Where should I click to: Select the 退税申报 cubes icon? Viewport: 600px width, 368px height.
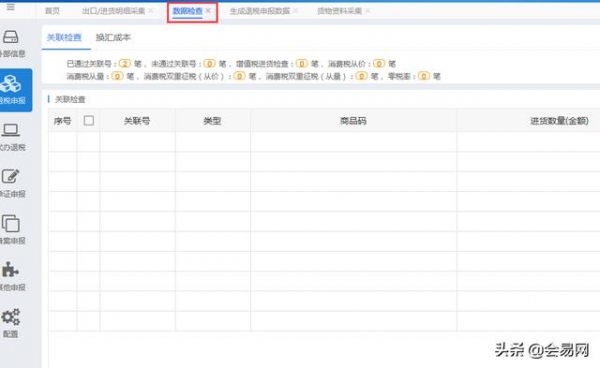pos(11,84)
